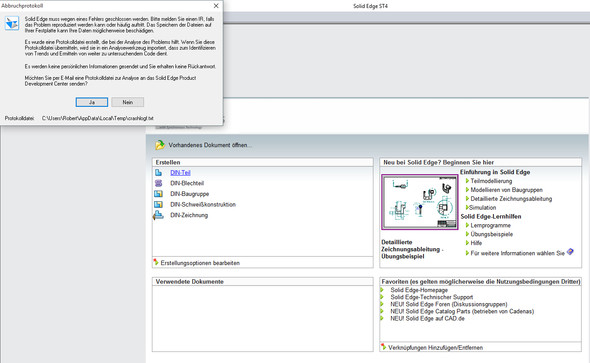The width and height of the screenshot is (590, 363).
Task: Click the arrow beside Solid Edge-Technischer Support
Action: (x=382, y=297)
